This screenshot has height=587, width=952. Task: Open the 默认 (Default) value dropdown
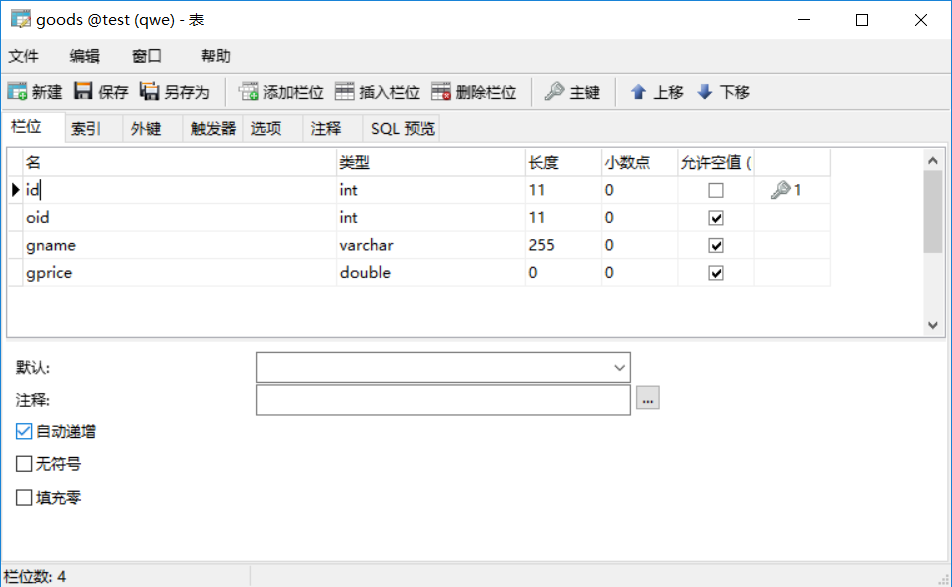pos(620,367)
